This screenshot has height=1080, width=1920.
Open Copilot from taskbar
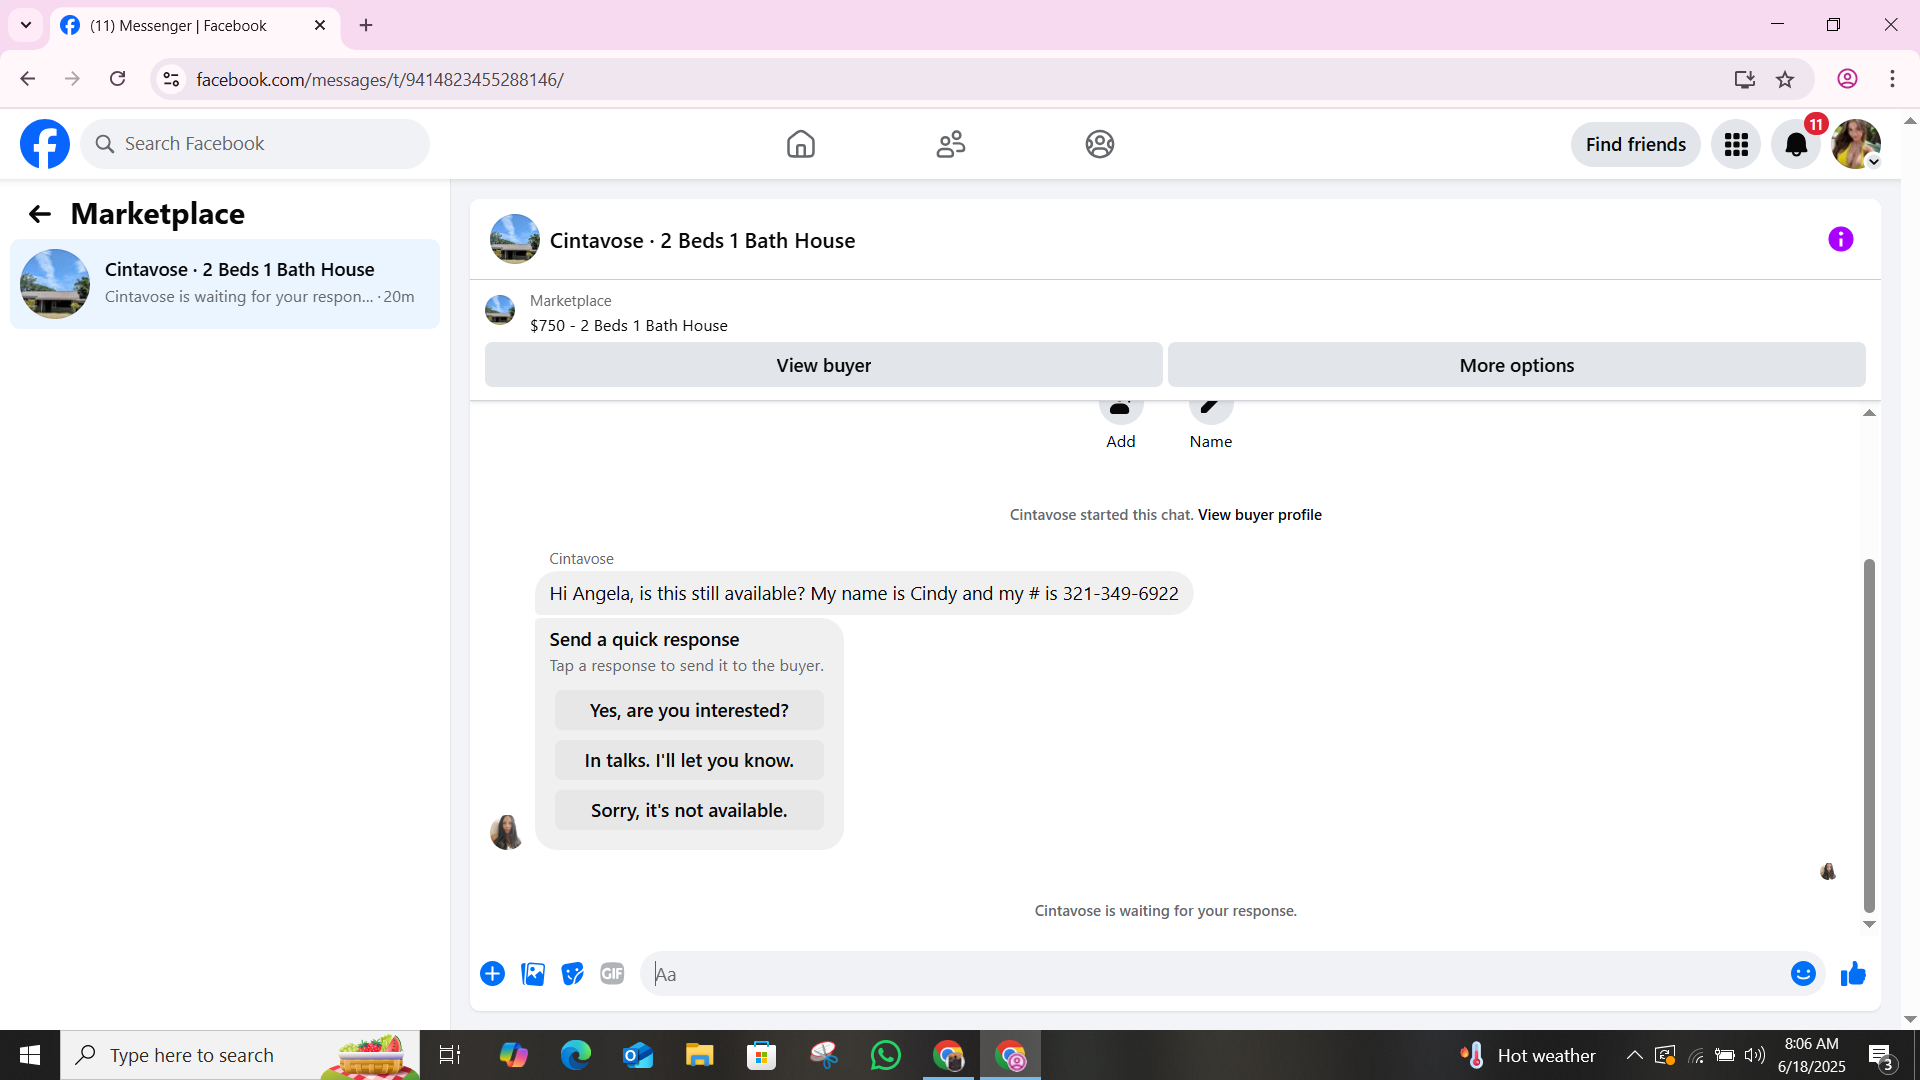(x=514, y=1055)
